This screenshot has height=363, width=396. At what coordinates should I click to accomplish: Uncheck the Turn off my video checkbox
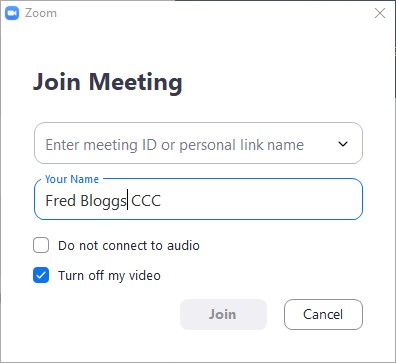pyautogui.click(x=41, y=275)
